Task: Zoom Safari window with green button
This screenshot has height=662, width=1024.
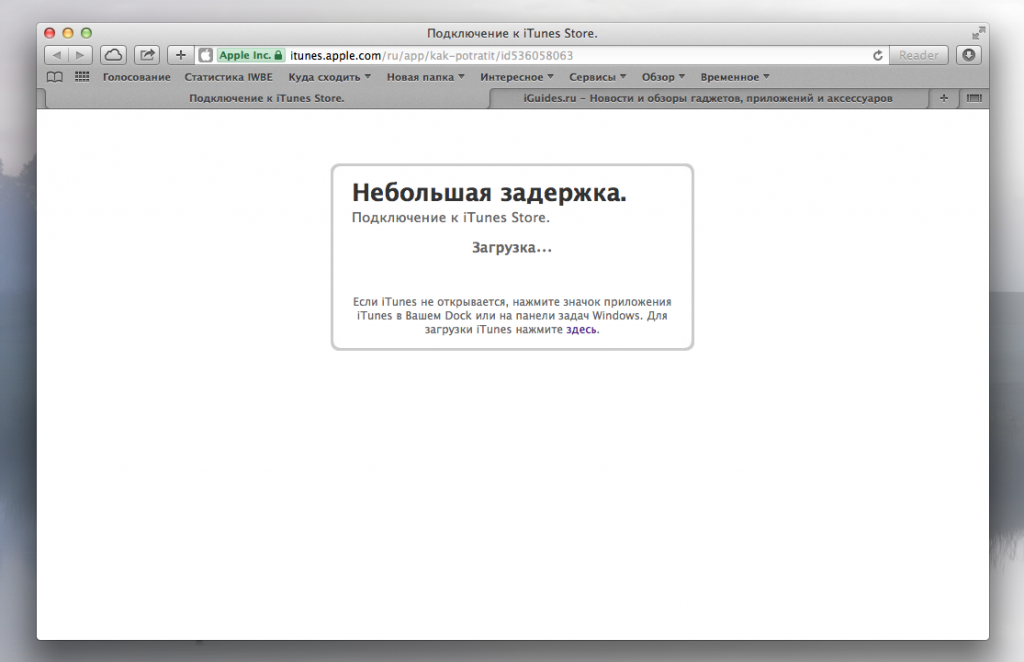Action: pos(86,33)
